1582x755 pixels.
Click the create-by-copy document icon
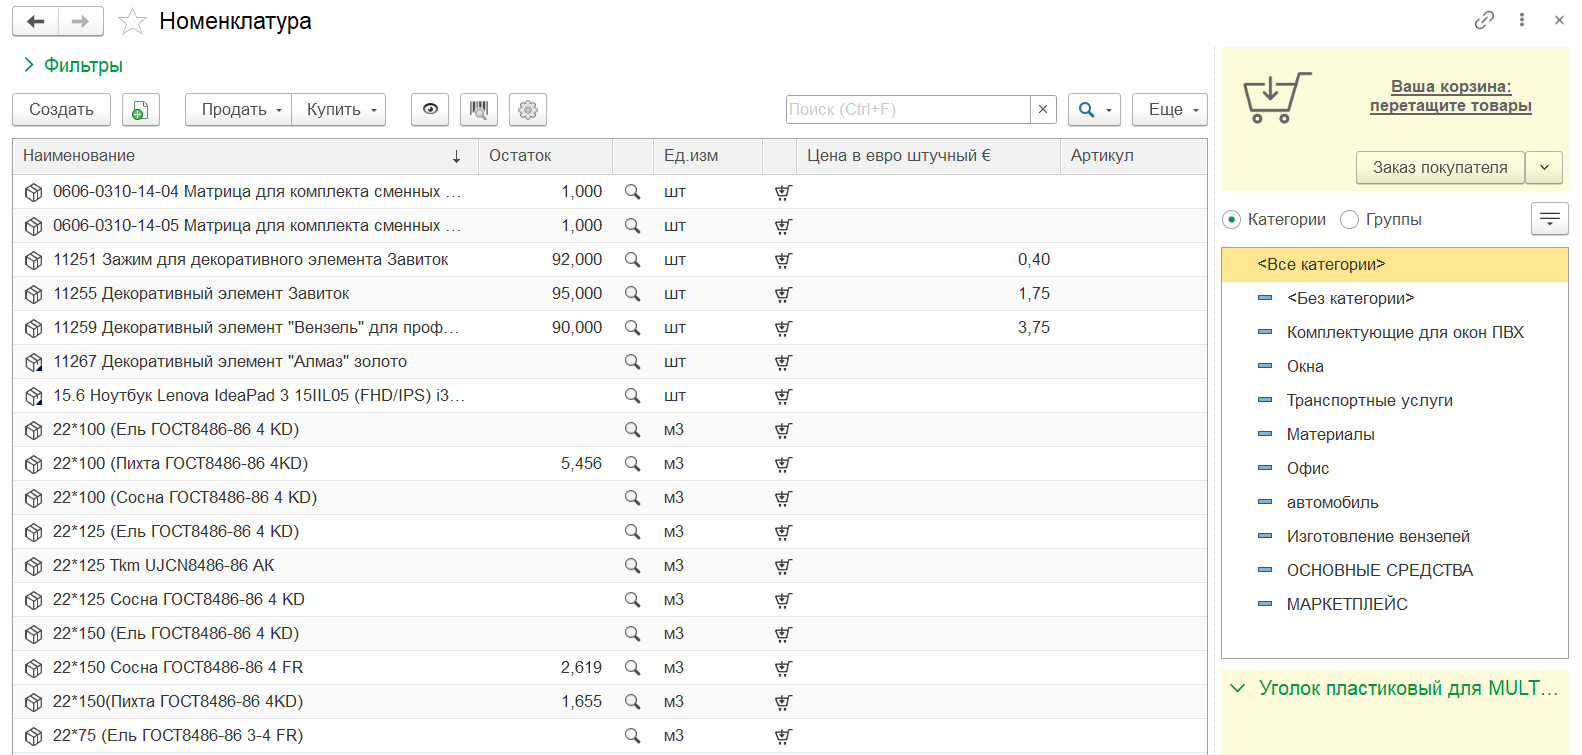pos(140,109)
